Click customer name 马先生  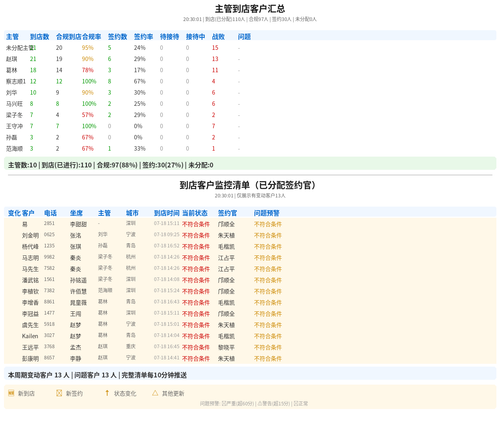30,269
